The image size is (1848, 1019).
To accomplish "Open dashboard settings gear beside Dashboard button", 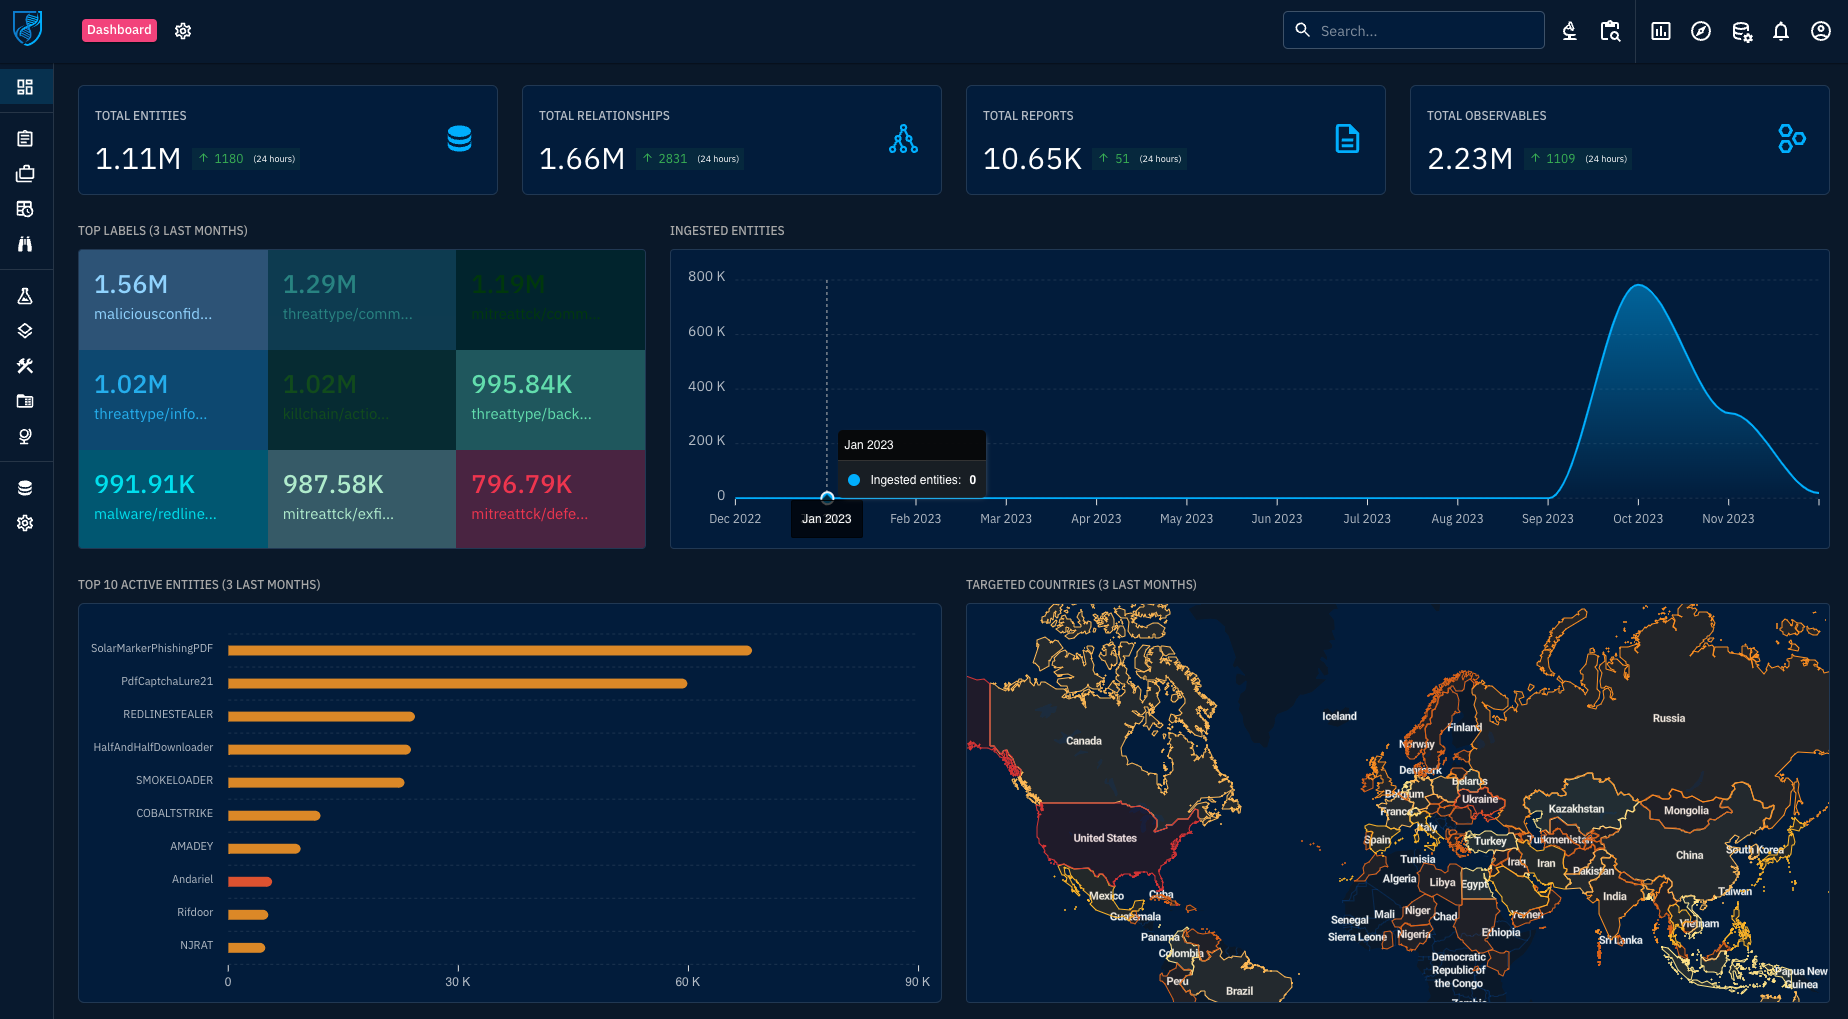I will 183,31.
